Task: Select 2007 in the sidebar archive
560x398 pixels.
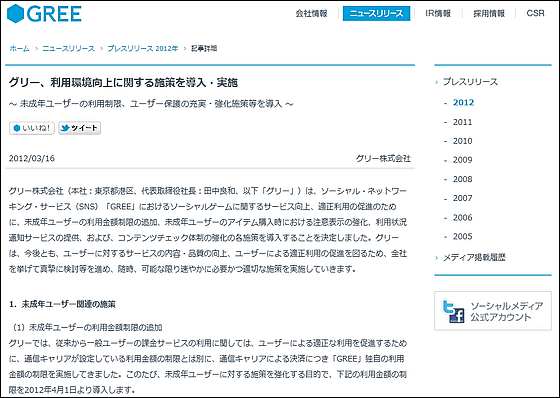Action: pyautogui.click(x=462, y=198)
